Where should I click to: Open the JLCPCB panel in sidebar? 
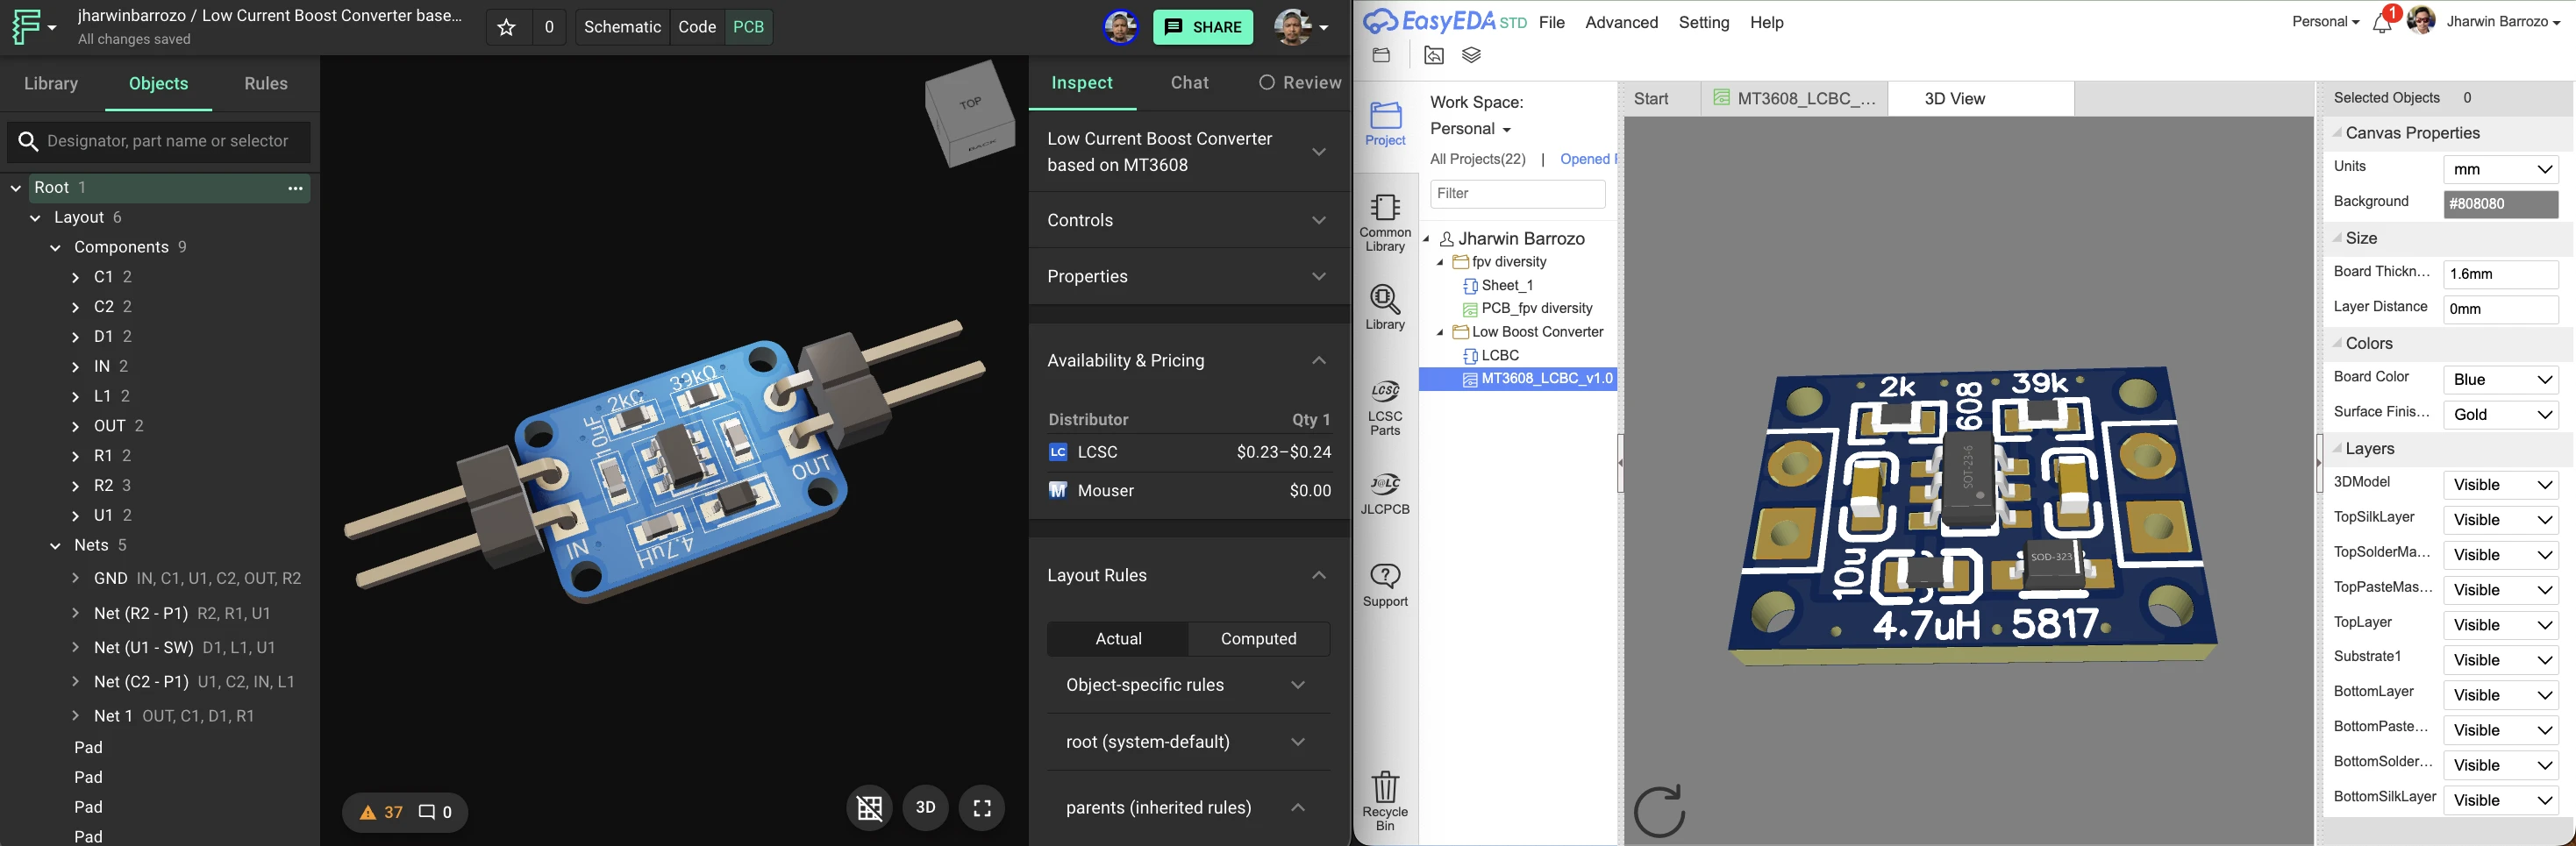coord(1385,490)
